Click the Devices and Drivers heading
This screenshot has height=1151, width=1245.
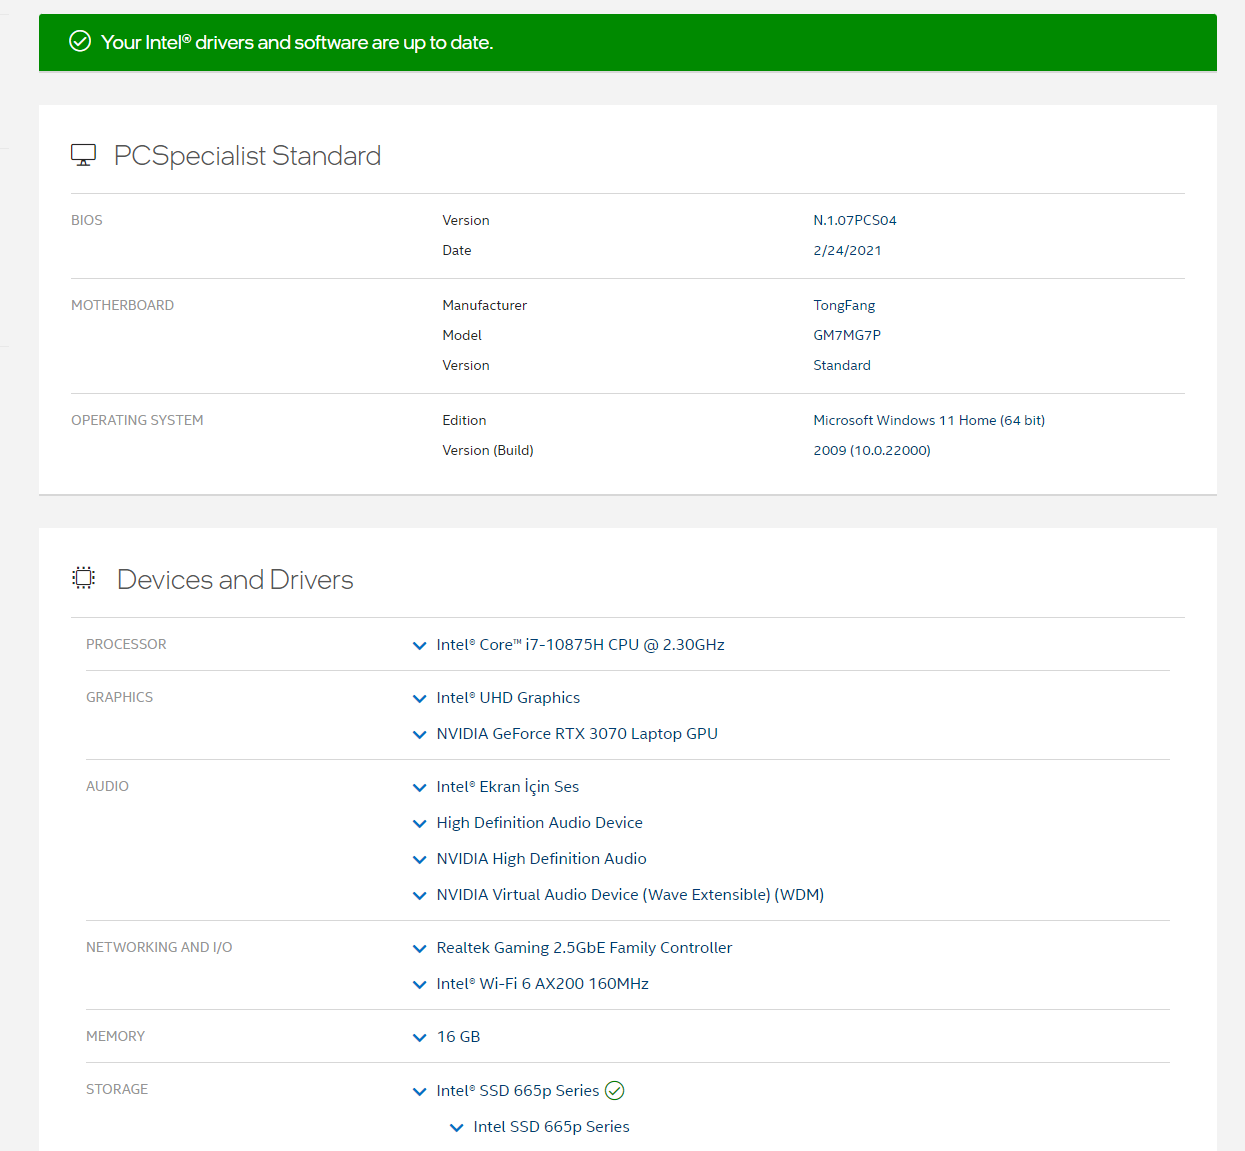pyautogui.click(x=235, y=580)
